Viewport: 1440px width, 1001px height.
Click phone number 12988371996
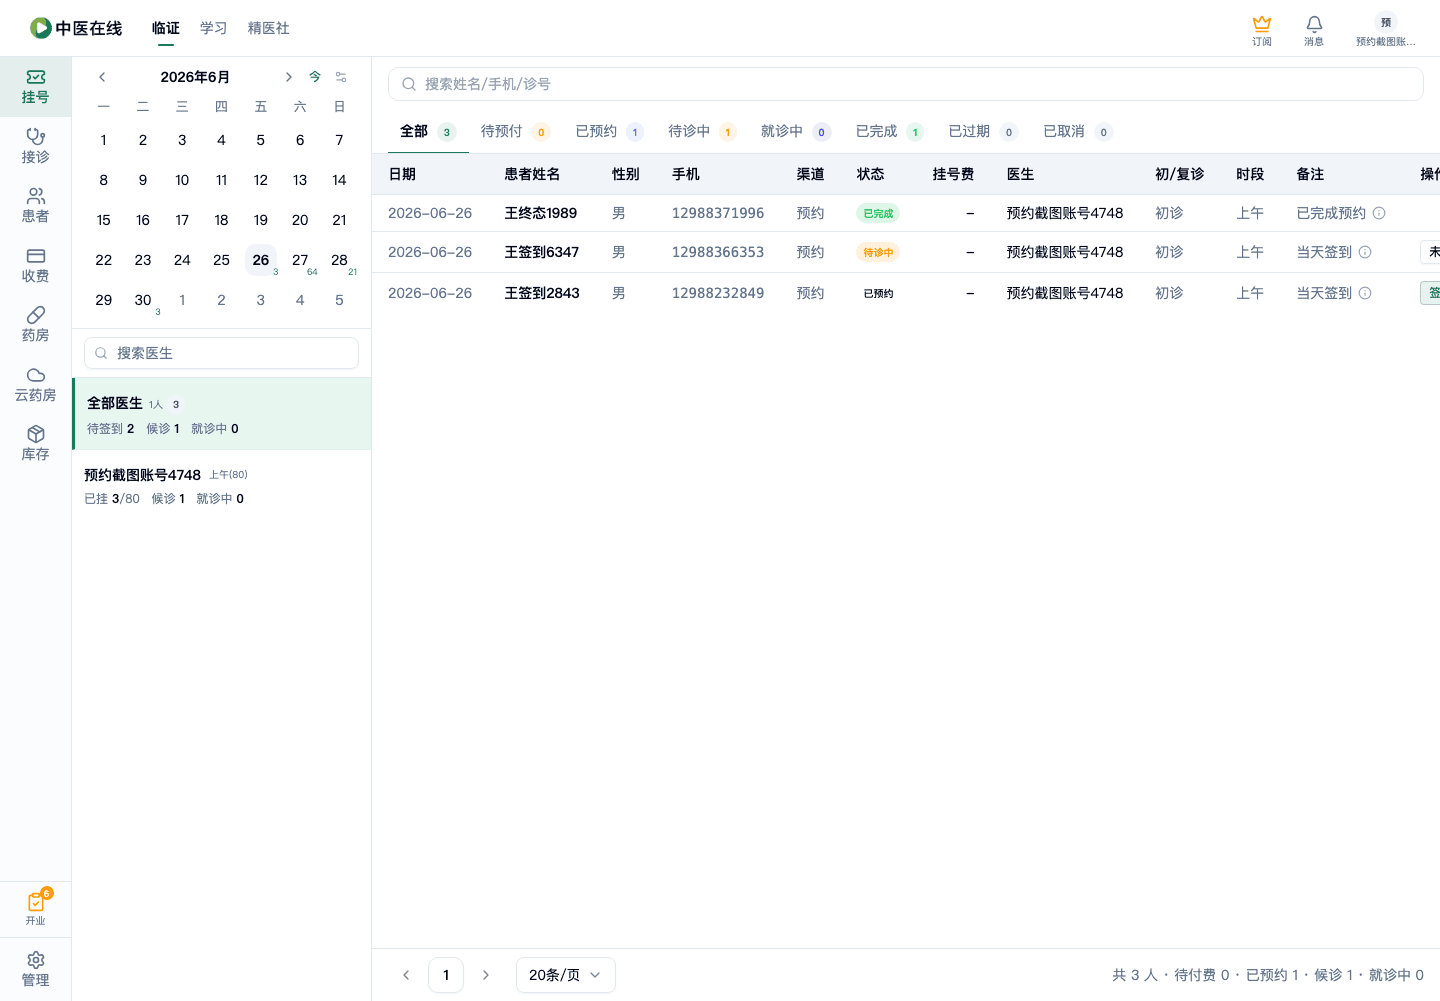point(718,213)
